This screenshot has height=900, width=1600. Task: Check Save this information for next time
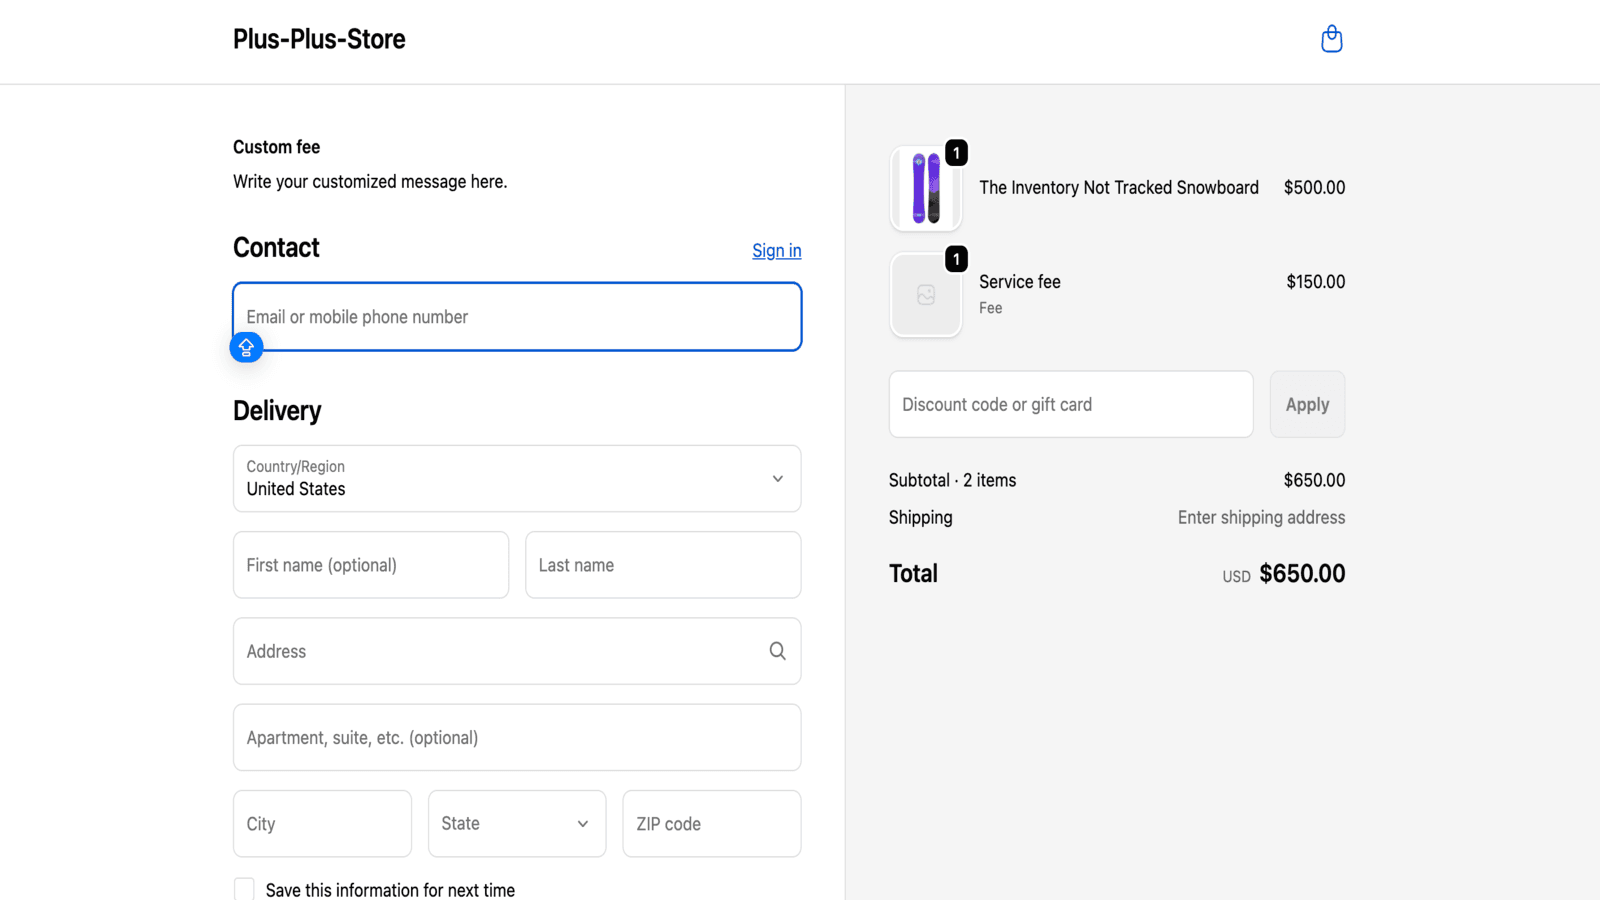pyautogui.click(x=244, y=889)
